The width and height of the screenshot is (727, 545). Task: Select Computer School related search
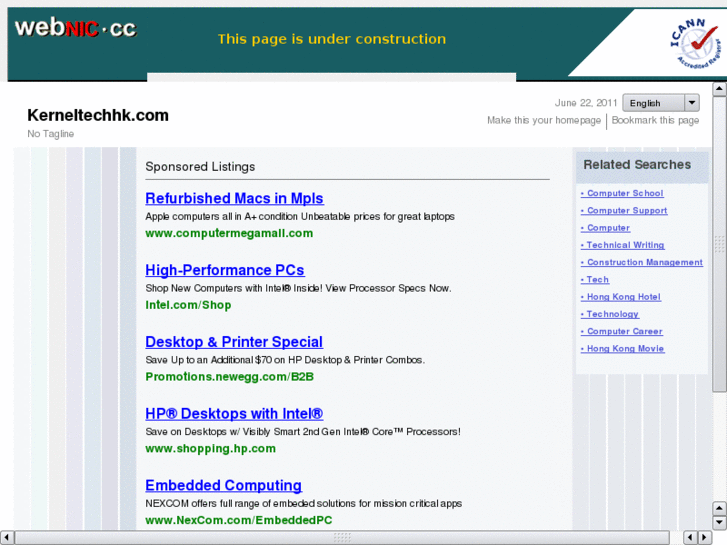coord(622,193)
